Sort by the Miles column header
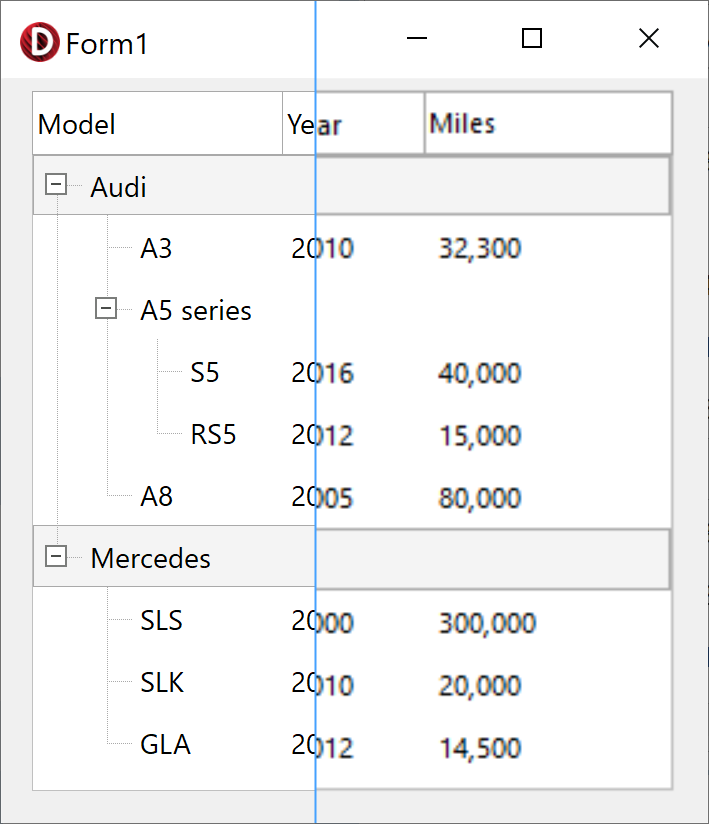Screen dimensions: 709x824 [548, 124]
